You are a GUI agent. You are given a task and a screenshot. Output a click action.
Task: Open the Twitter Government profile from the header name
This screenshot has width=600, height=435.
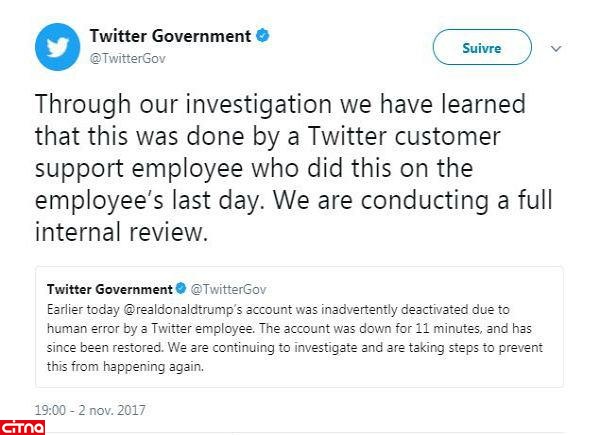coord(171,37)
